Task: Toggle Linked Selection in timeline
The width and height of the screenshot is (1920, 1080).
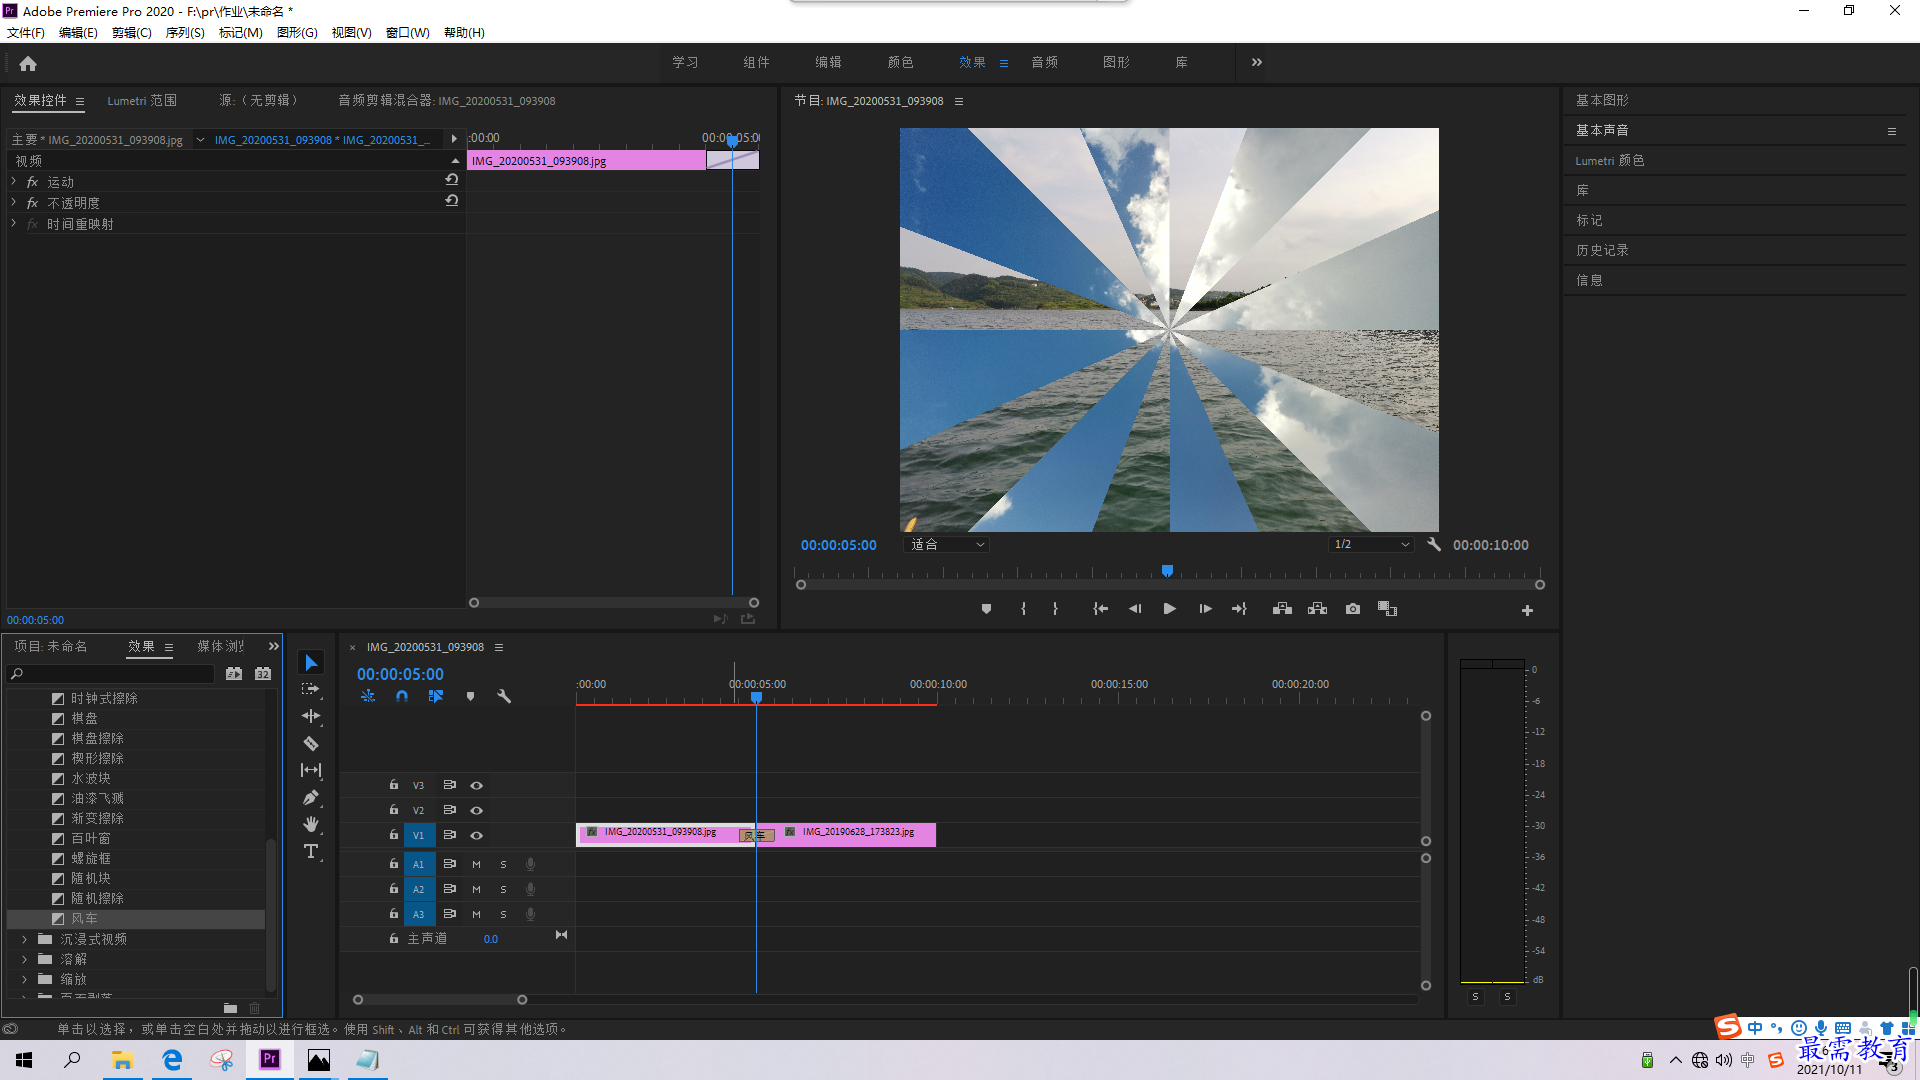Action: click(436, 696)
